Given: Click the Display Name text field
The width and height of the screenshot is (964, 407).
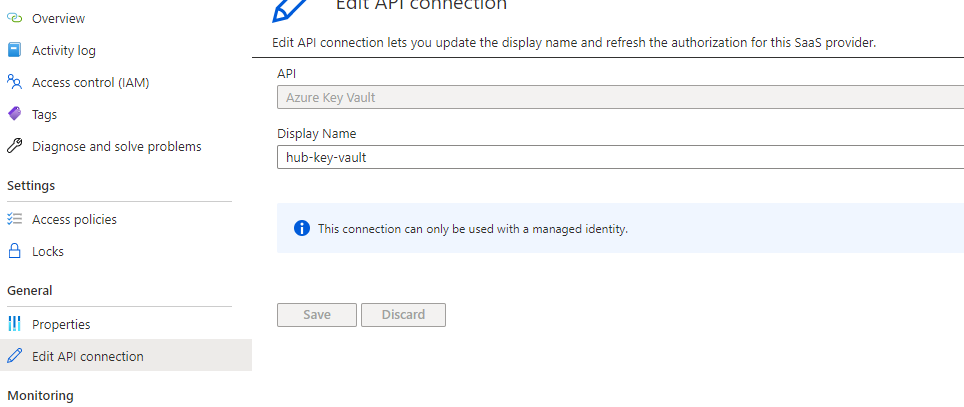Looking at the screenshot, I should coord(620,157).
